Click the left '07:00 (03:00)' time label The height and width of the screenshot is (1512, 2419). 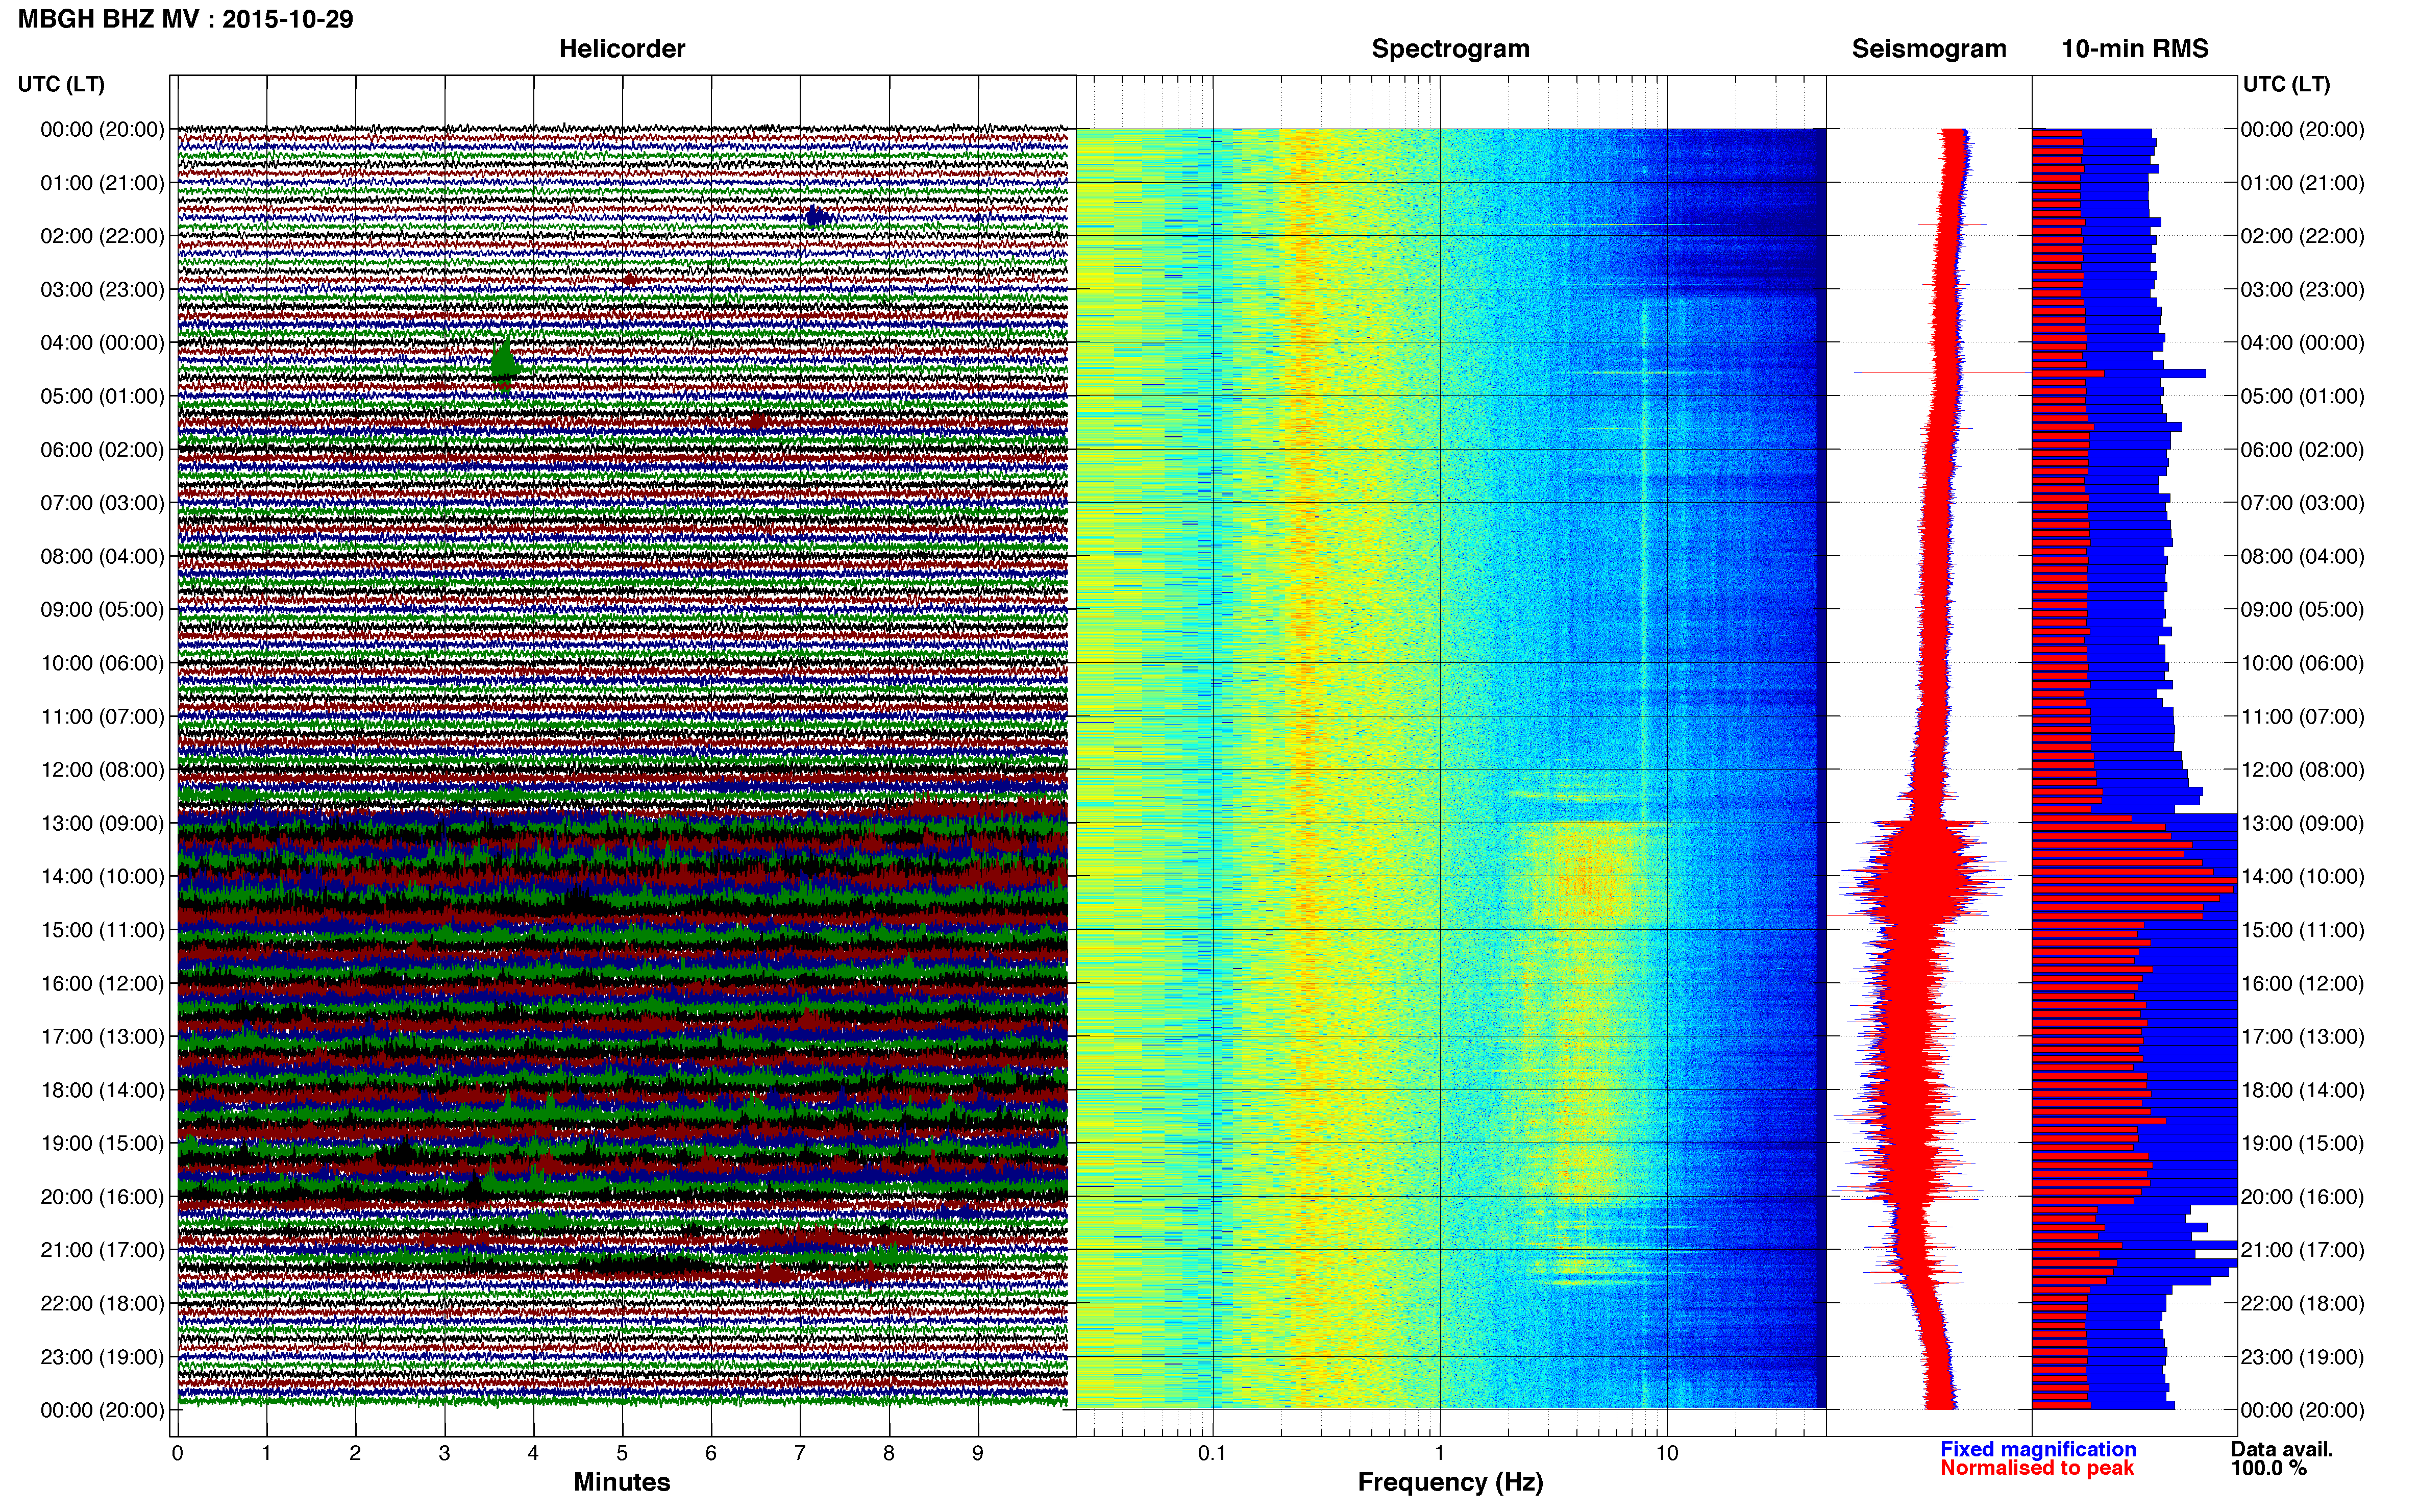tap(102, 503)
